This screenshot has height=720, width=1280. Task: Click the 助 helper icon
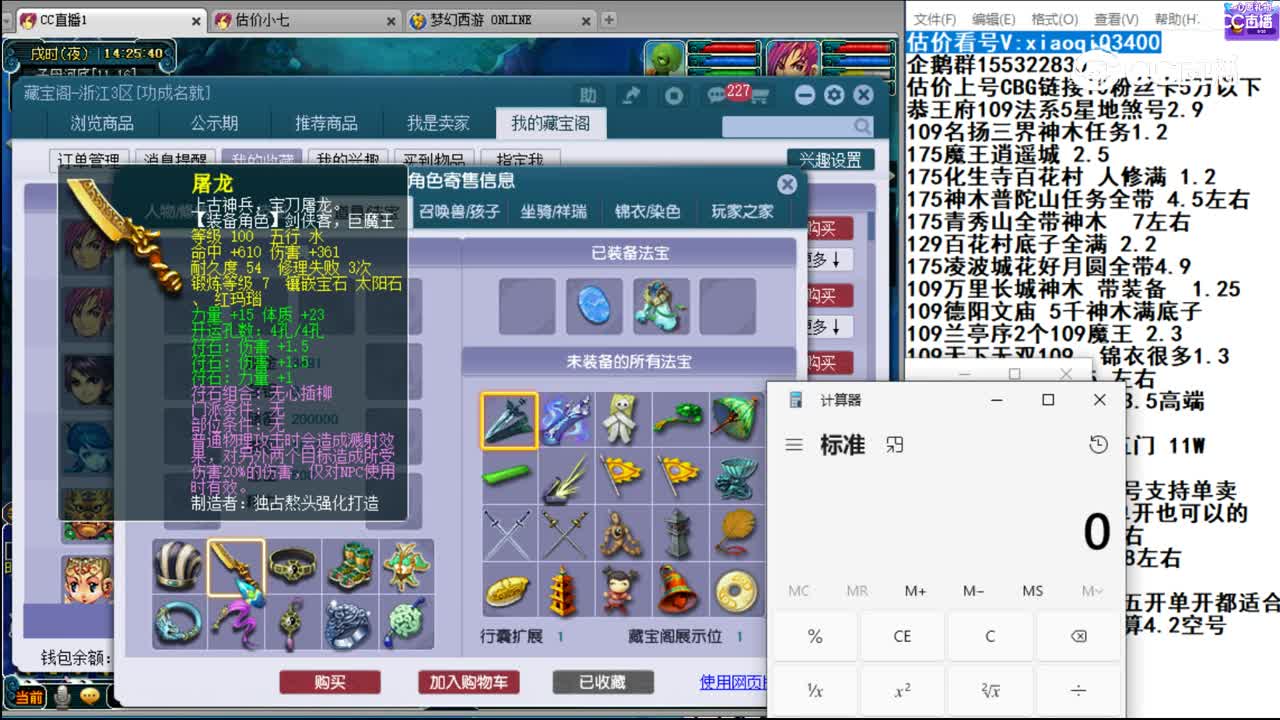click(x=588, y=95)
